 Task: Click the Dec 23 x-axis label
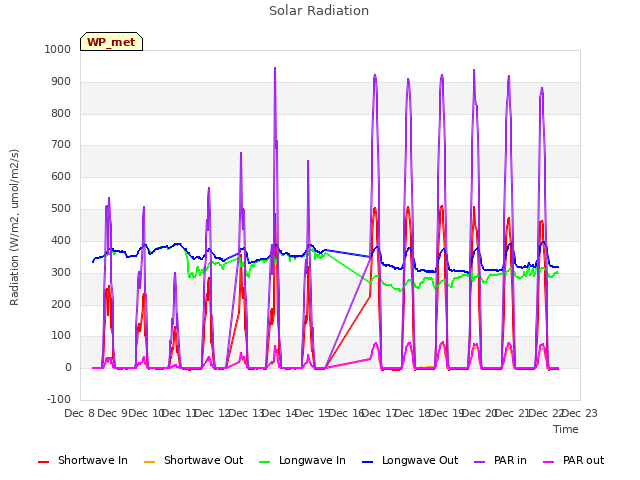click(580, 413)
